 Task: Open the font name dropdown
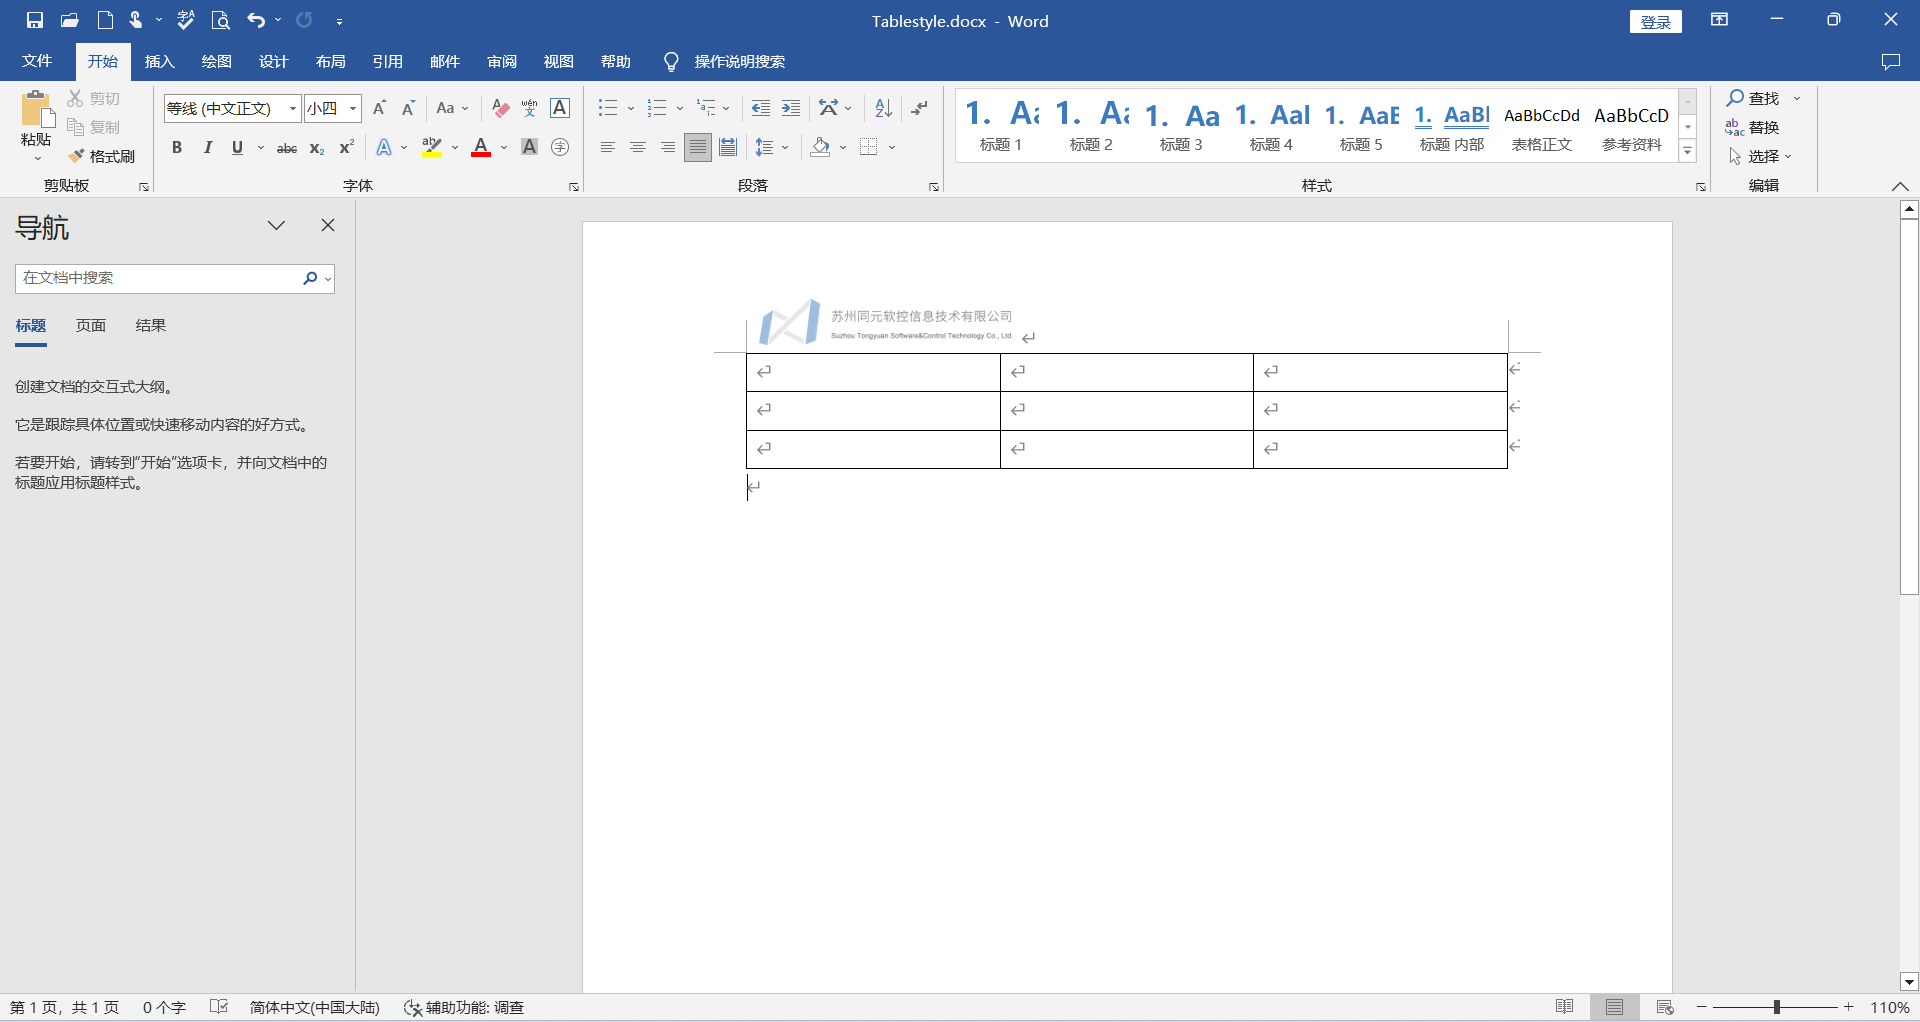click(x=293, y=108)
